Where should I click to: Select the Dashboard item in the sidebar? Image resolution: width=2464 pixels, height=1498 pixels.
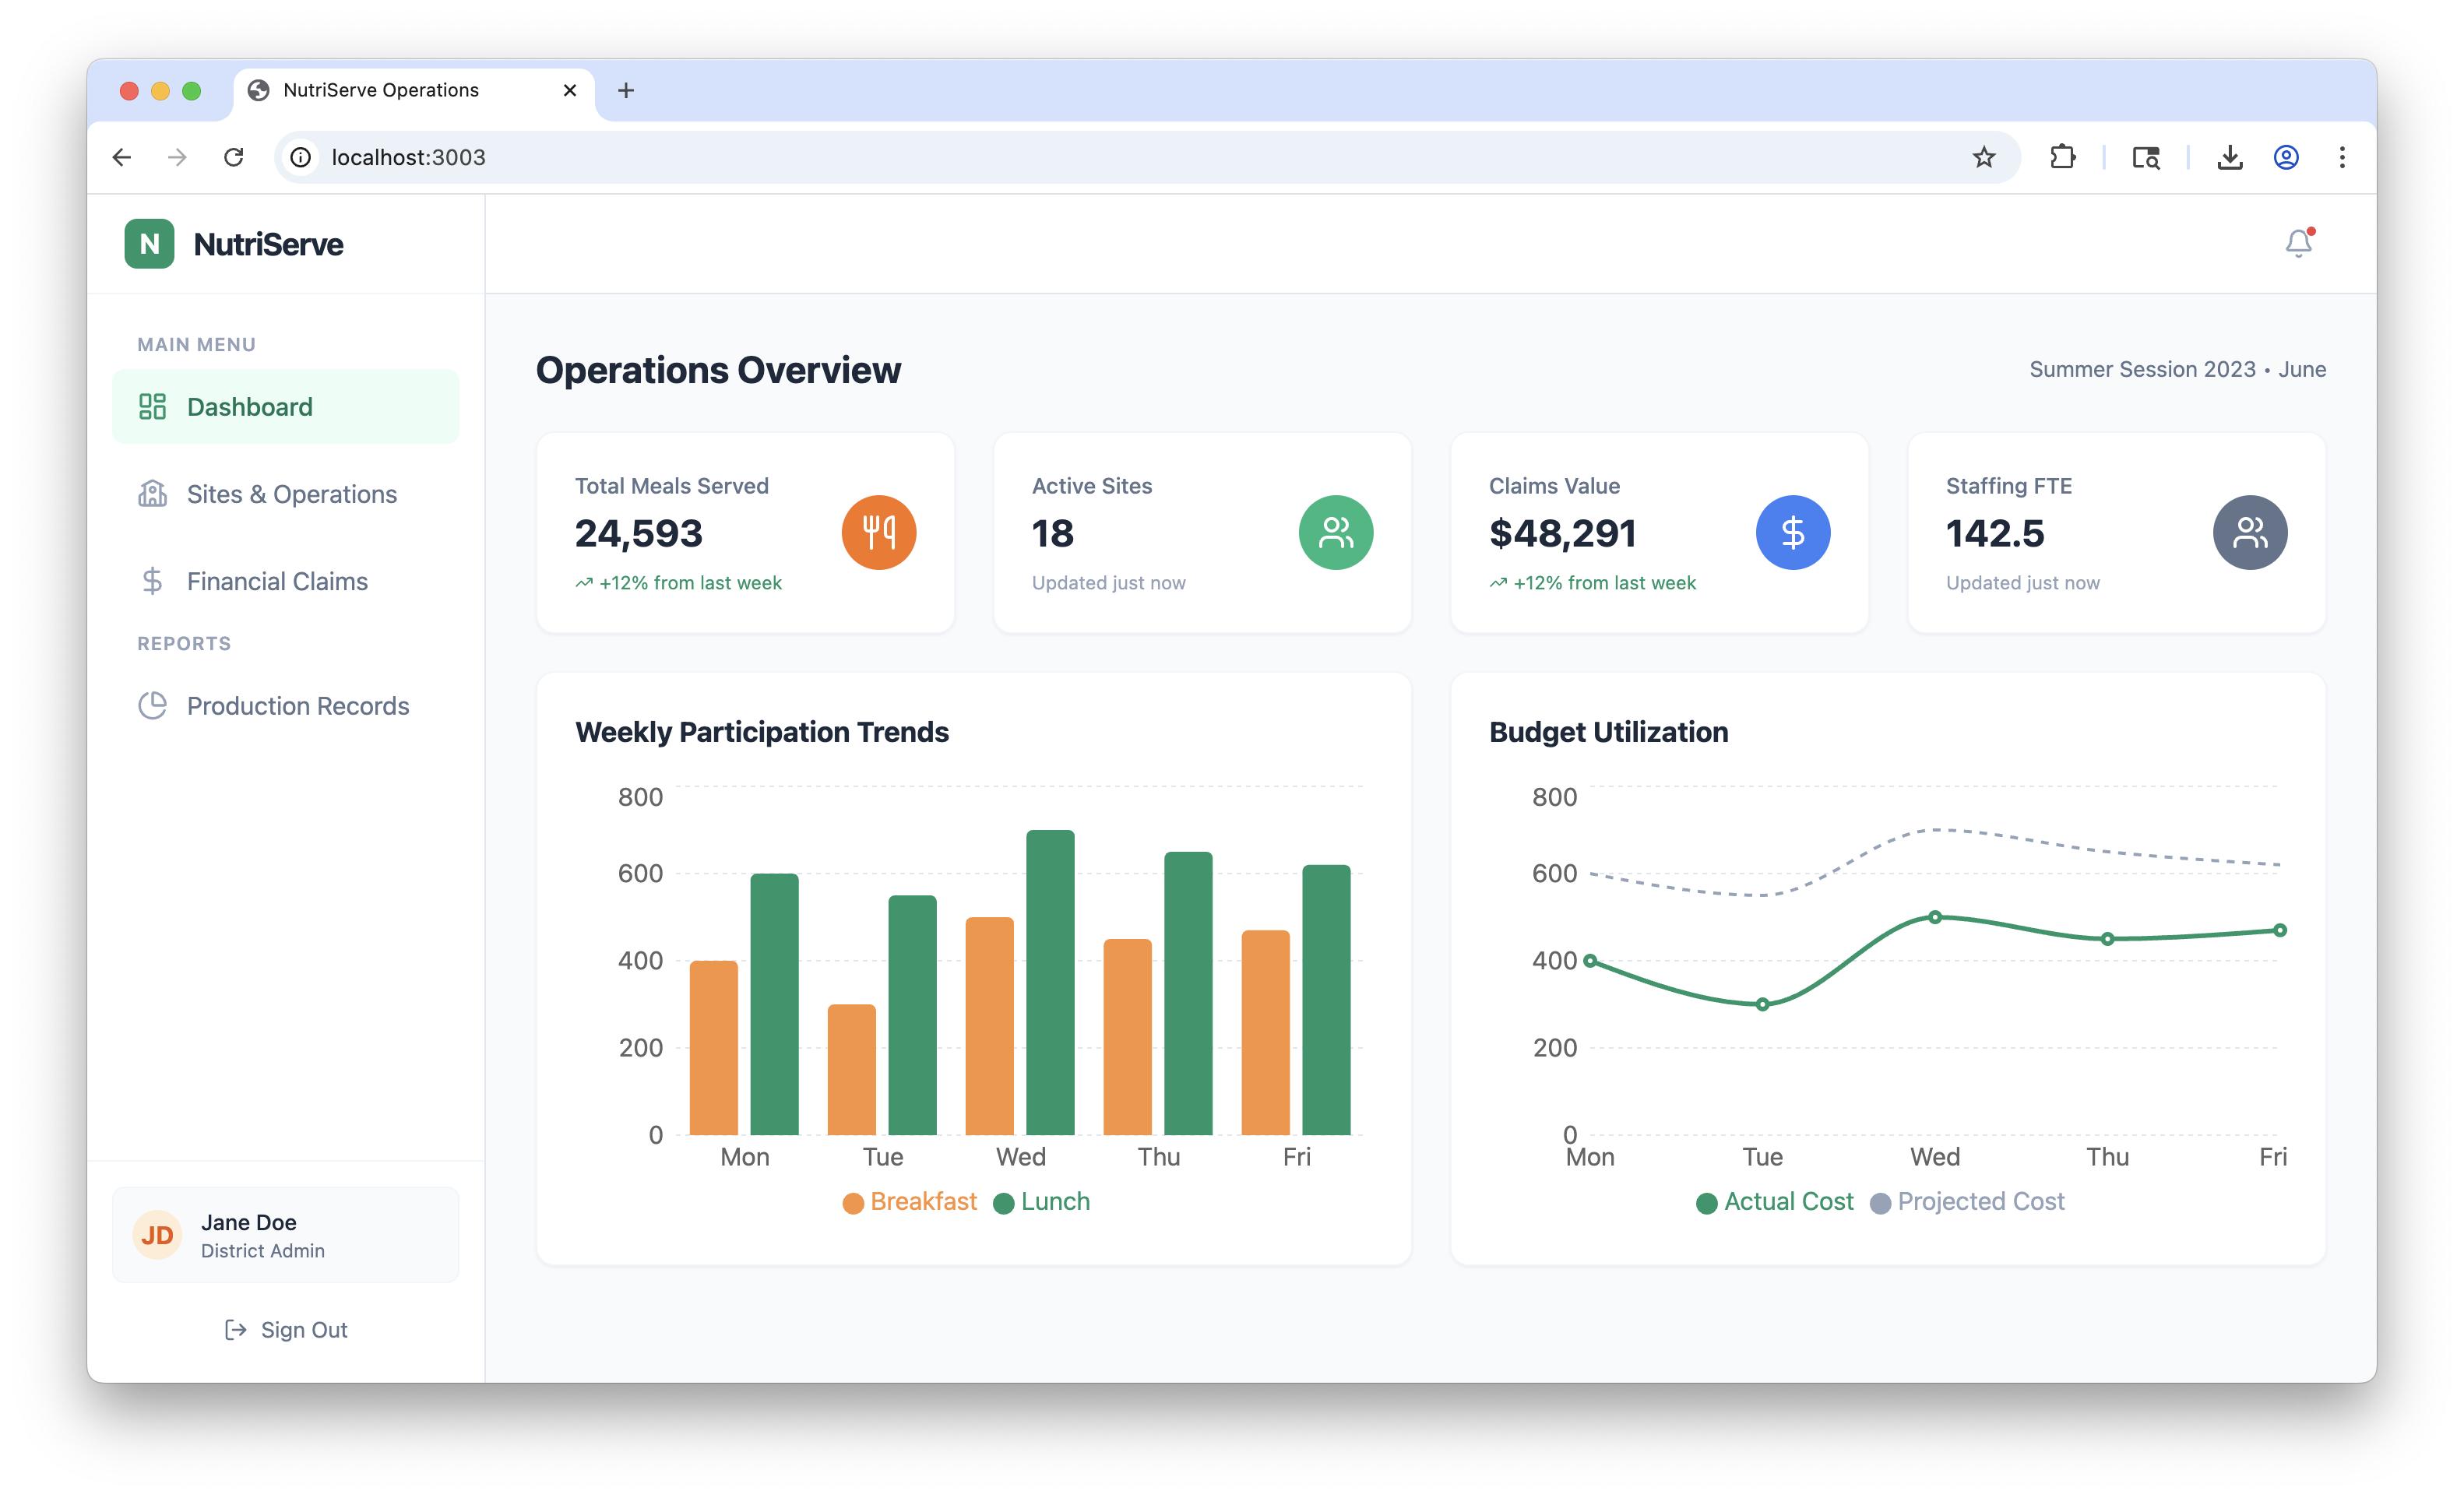[x=248, y=406]
